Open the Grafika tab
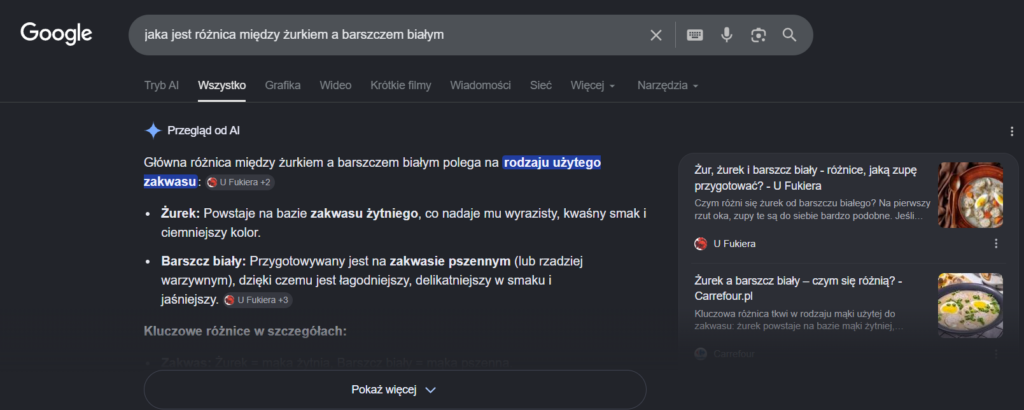Screen dimensions: 1024x410 pos(283,86)
